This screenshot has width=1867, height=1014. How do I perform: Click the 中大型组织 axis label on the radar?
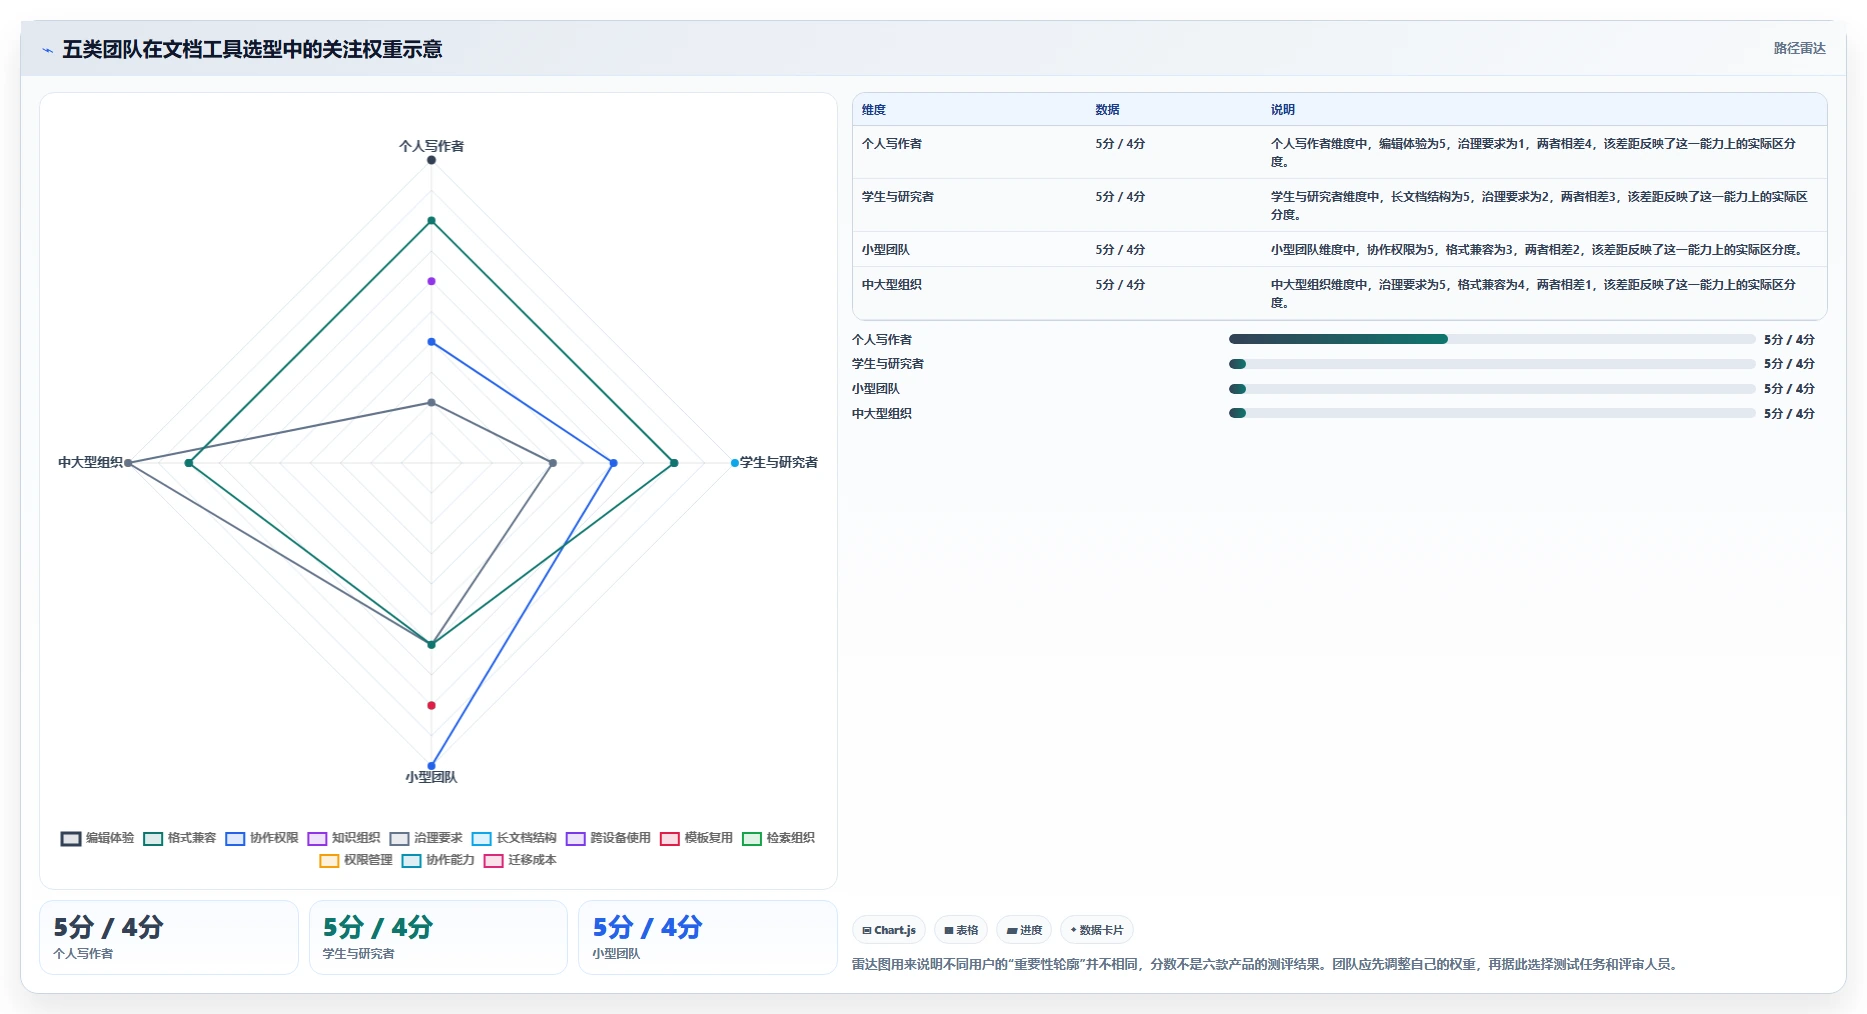(x=90, y=462)
